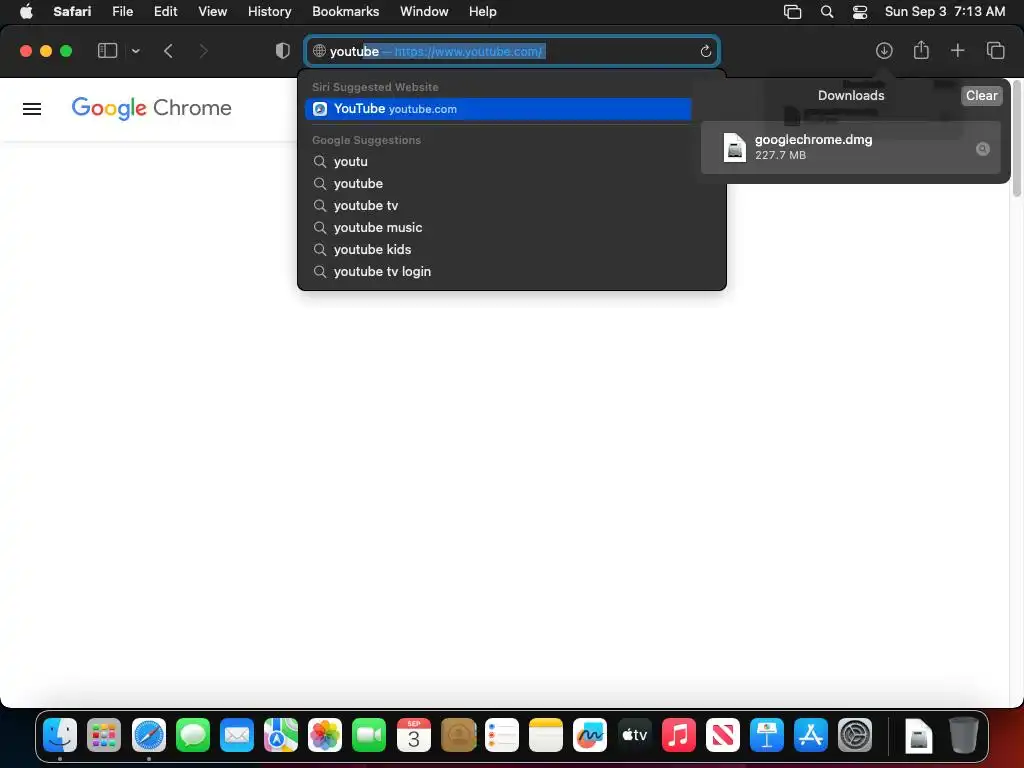This screenshot has height=768, width=1024.
Task: Open the Bookmarks menu
Action: tap(345, 11)
